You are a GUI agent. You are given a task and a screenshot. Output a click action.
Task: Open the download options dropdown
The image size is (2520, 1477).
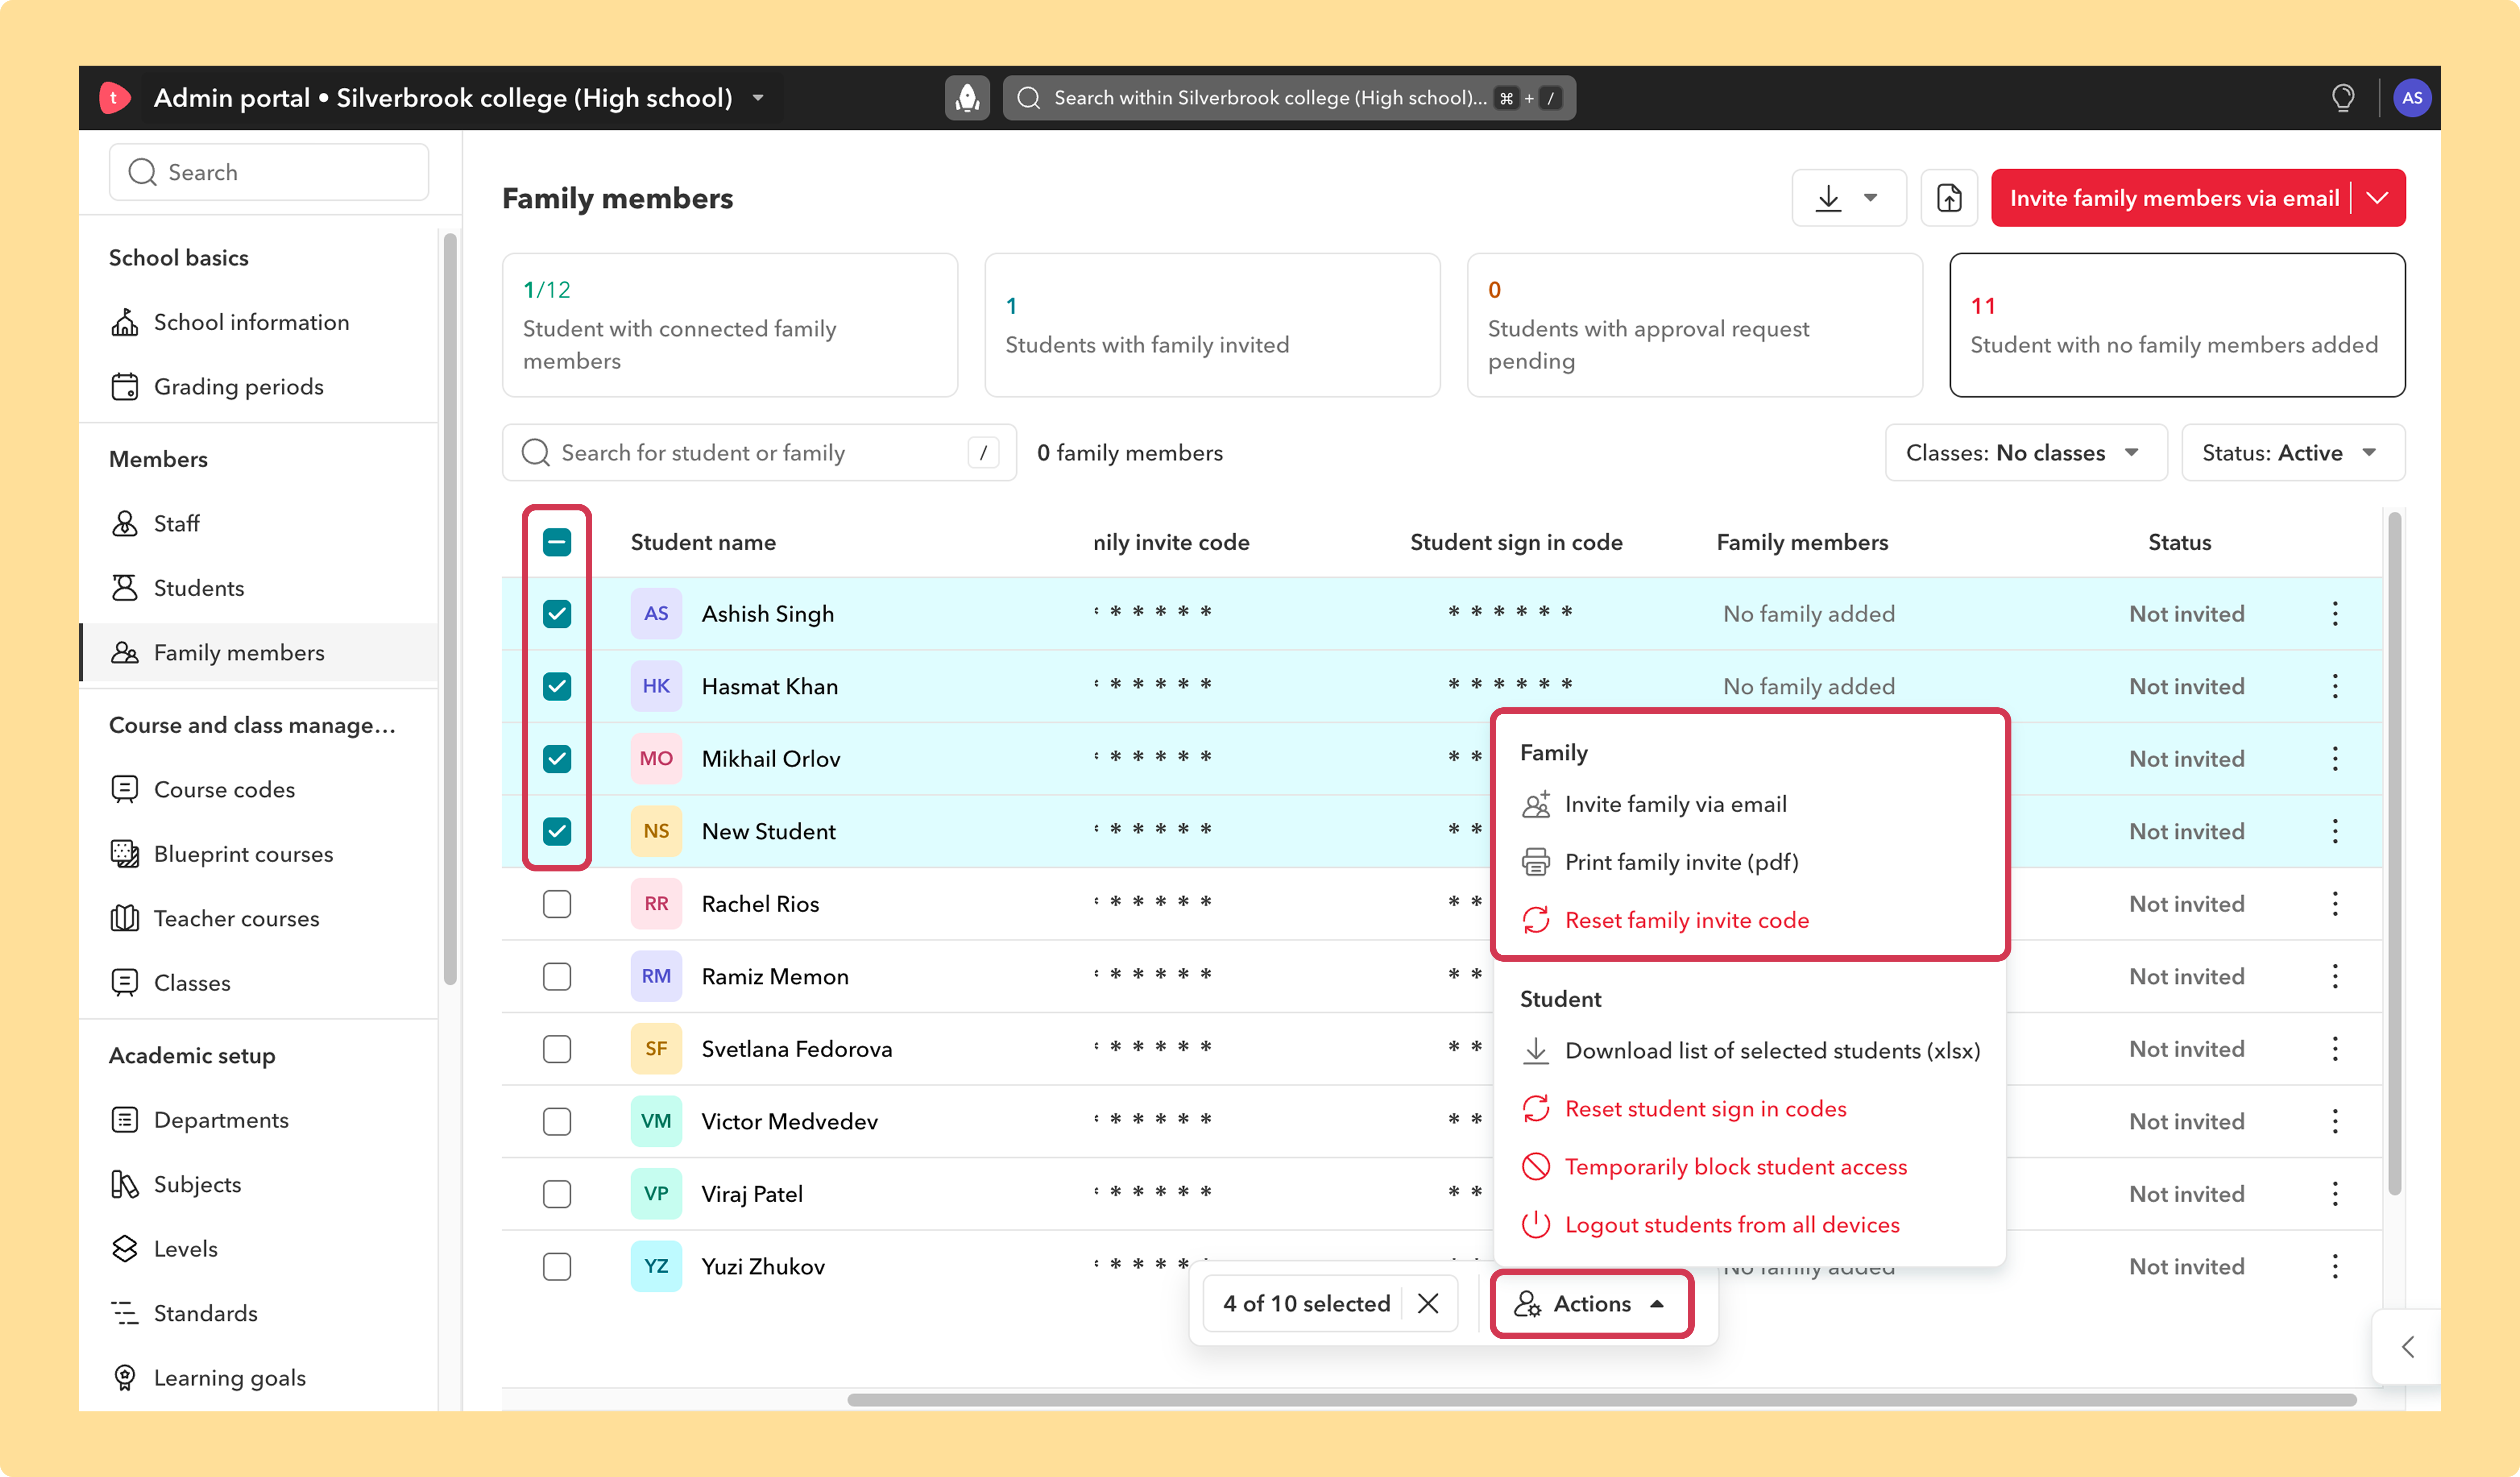(x=1849, y=198)
